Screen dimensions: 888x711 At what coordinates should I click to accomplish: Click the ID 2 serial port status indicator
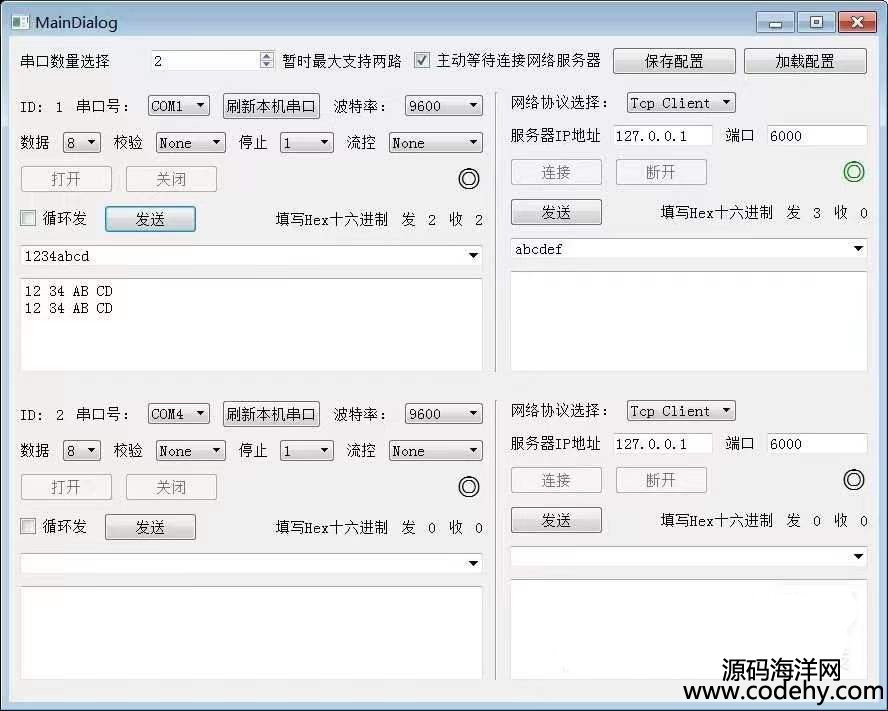point(468,487)
